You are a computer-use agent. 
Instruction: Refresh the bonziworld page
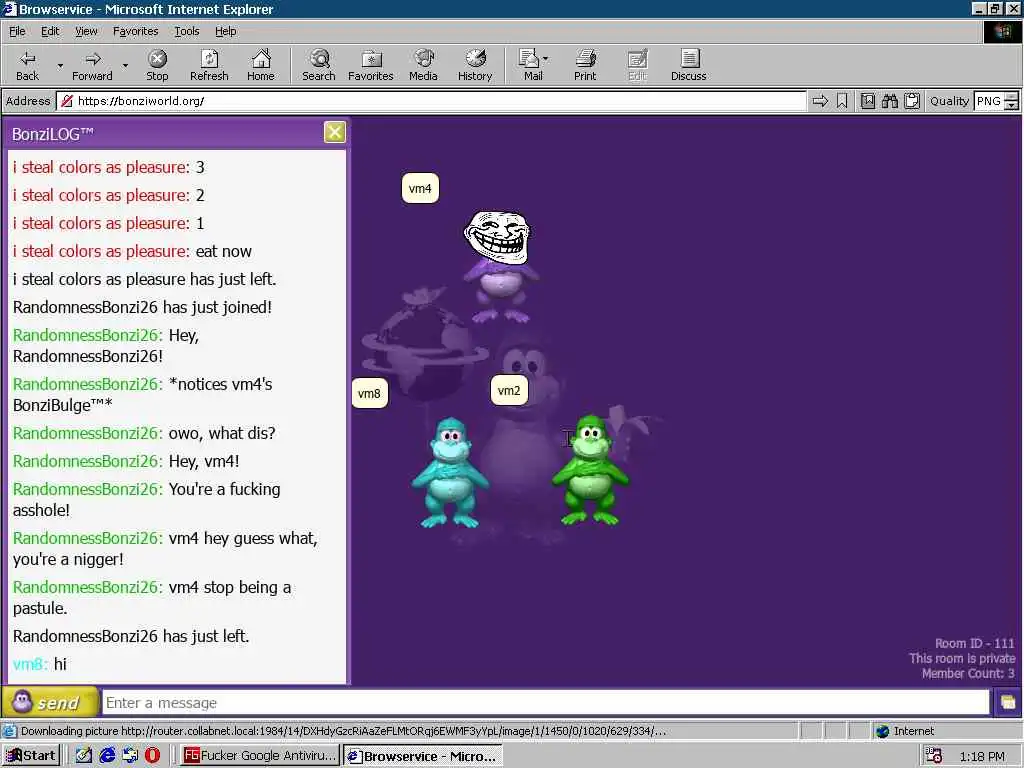point(209,65)
